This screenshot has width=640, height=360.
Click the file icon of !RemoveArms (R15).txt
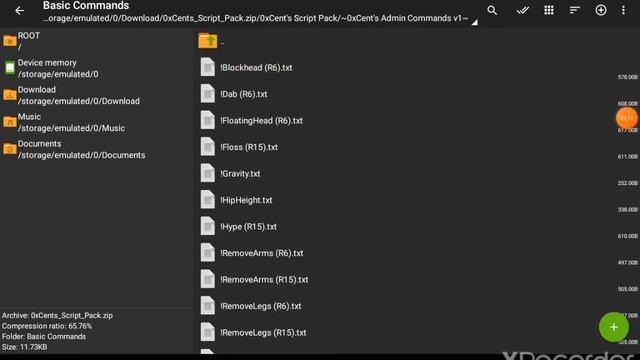207,280
